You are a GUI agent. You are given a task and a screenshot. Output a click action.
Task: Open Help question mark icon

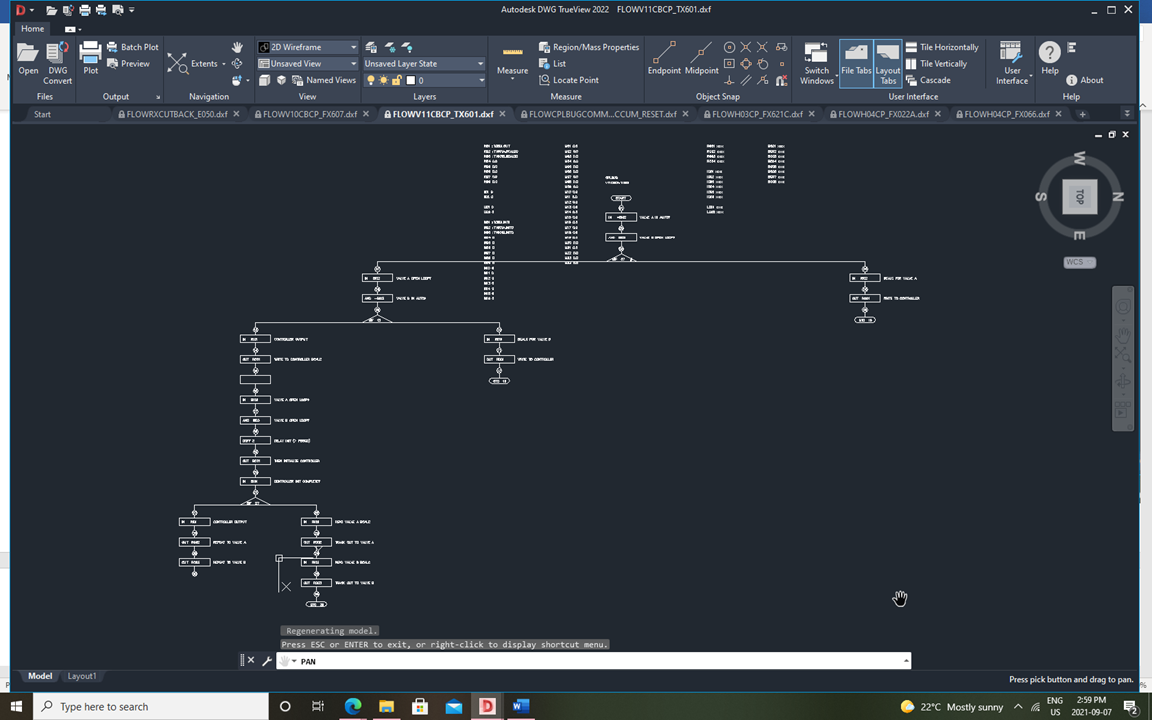click(x=1049, y=52)
